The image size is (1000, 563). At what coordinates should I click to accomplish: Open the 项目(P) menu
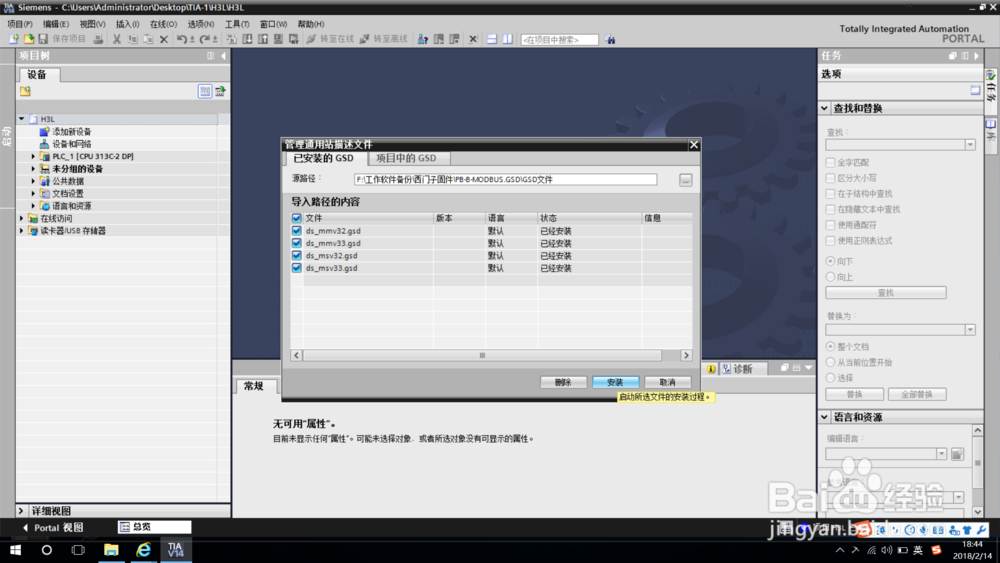(x=20, y=24)
